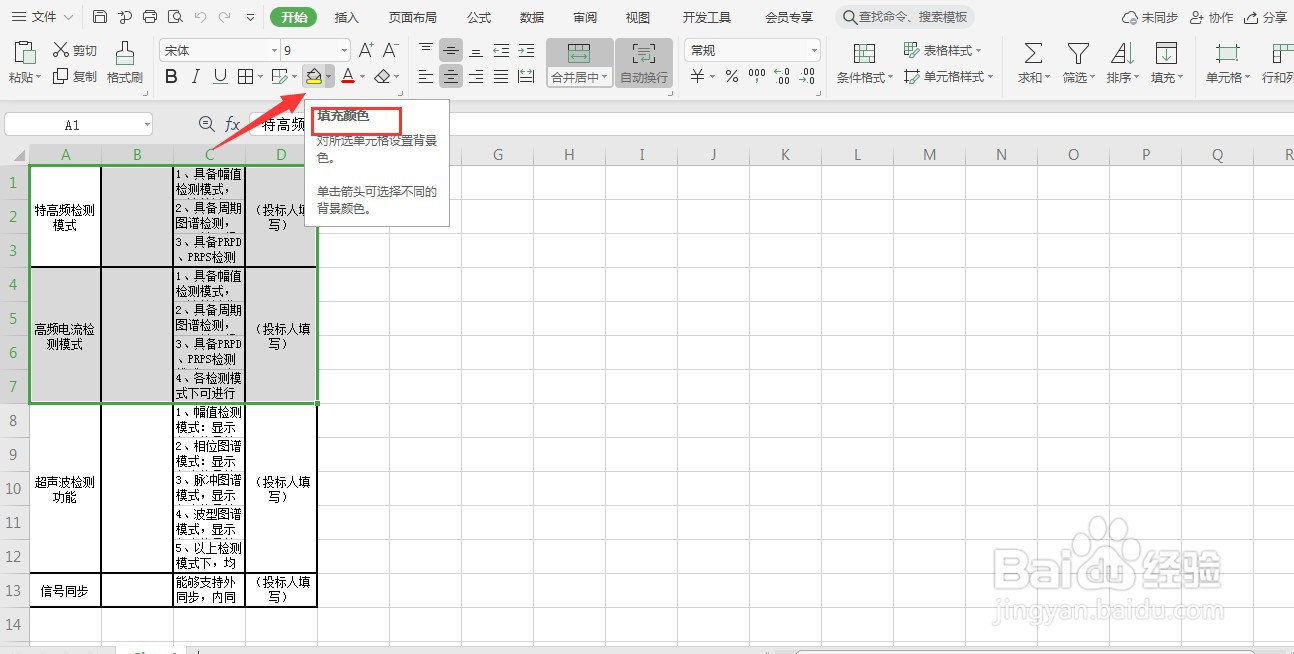Image resolution: width=1294 pixels, height=654 pixels.
Task: Open the File (文件) menu
Action: pos(43,17)
